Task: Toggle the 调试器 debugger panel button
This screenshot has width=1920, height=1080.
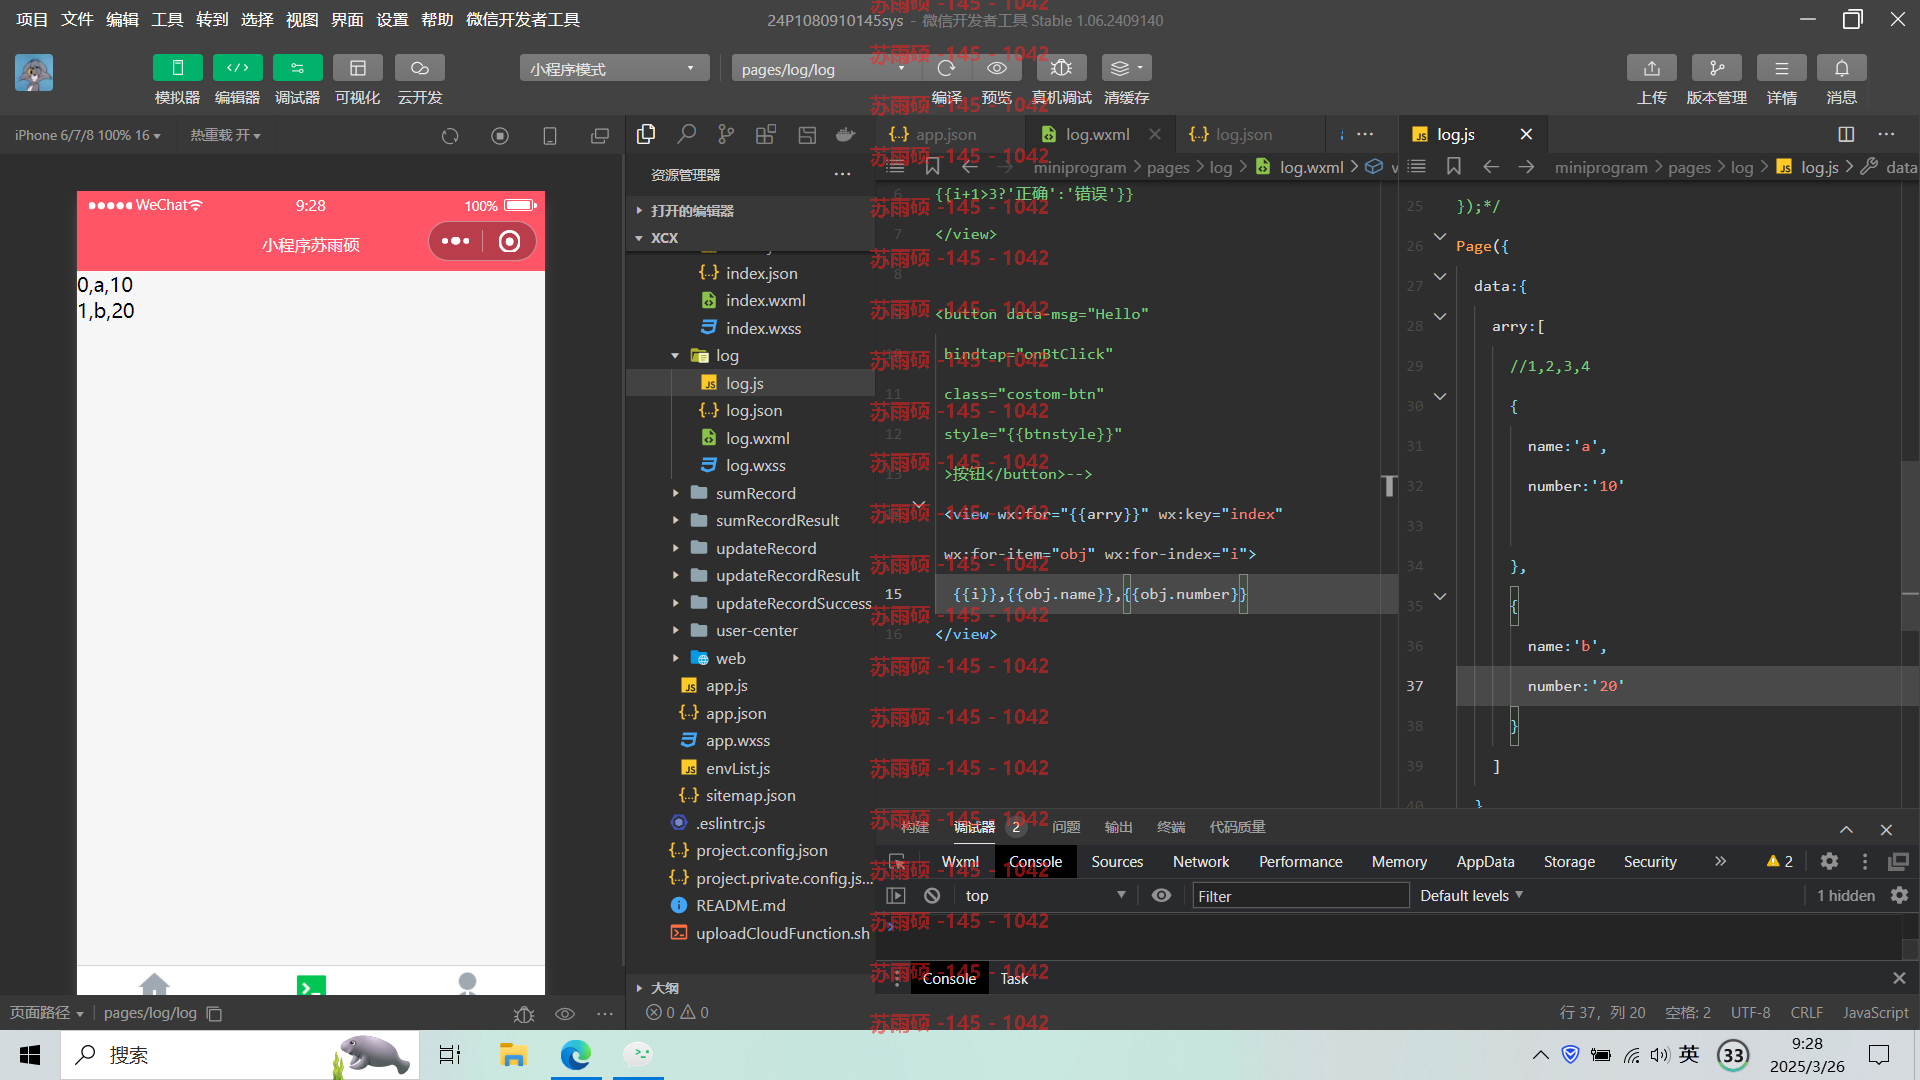Action: (297, 68)
